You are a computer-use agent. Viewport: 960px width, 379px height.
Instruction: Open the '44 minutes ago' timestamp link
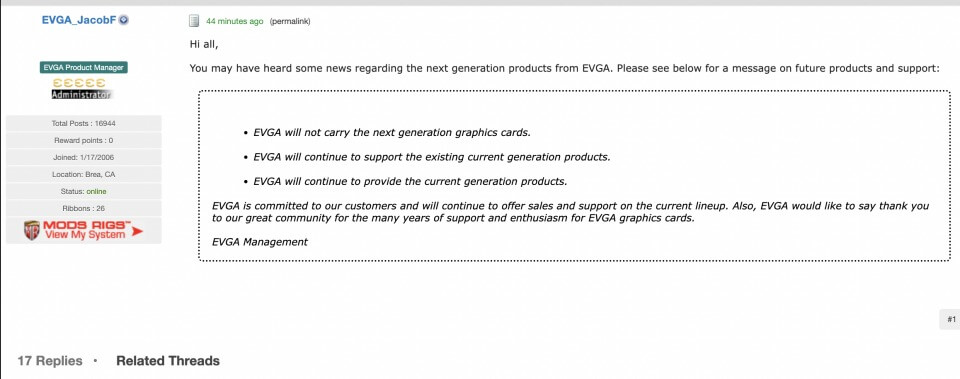coord(234,21)
